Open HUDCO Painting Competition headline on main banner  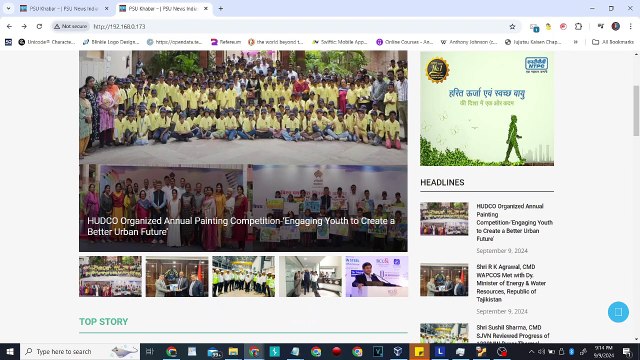(x=241, y=226)
